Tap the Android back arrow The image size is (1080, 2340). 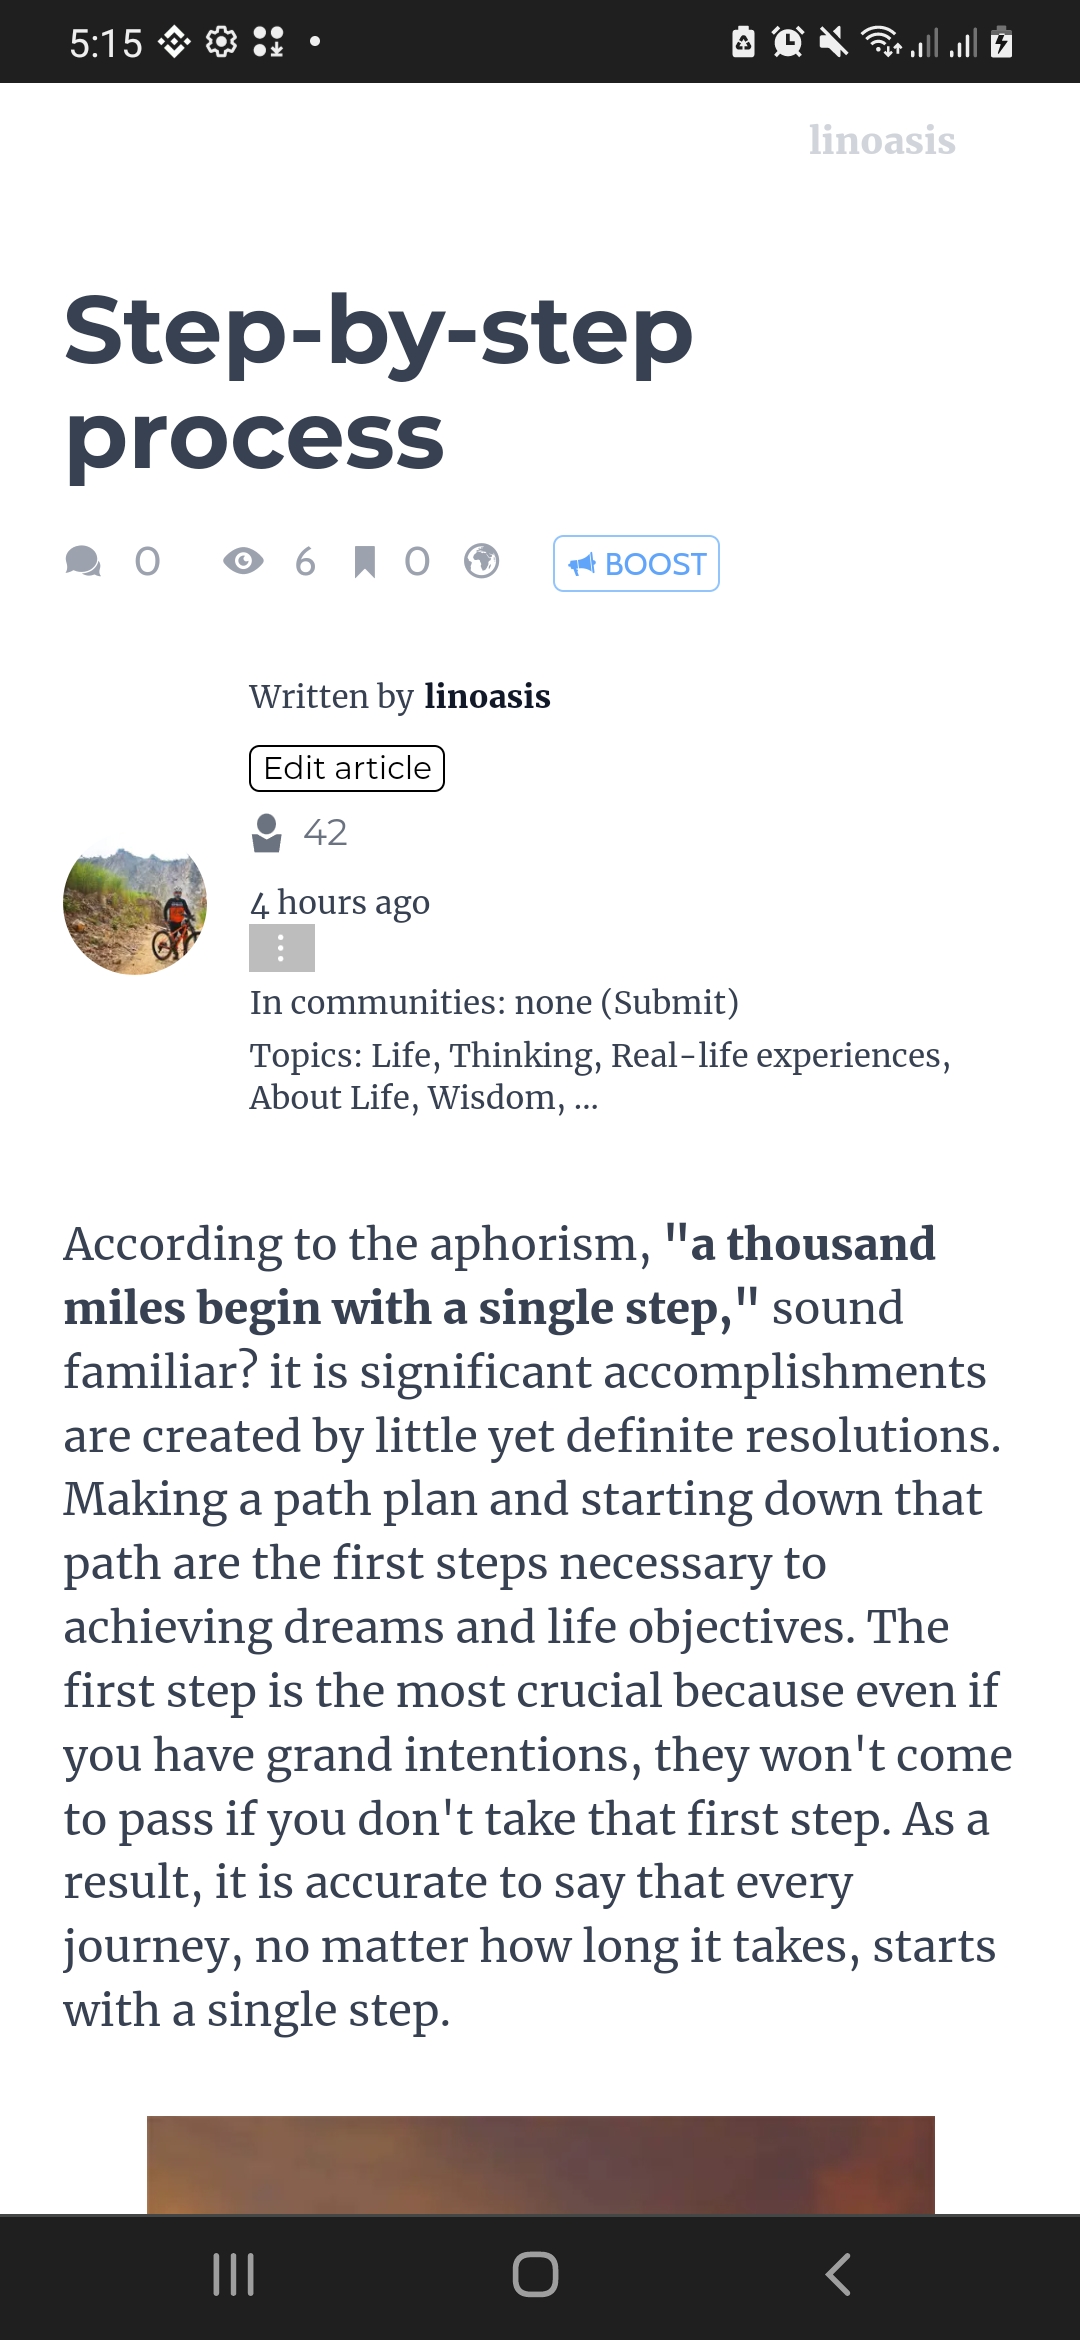[x=838, y=2275]
